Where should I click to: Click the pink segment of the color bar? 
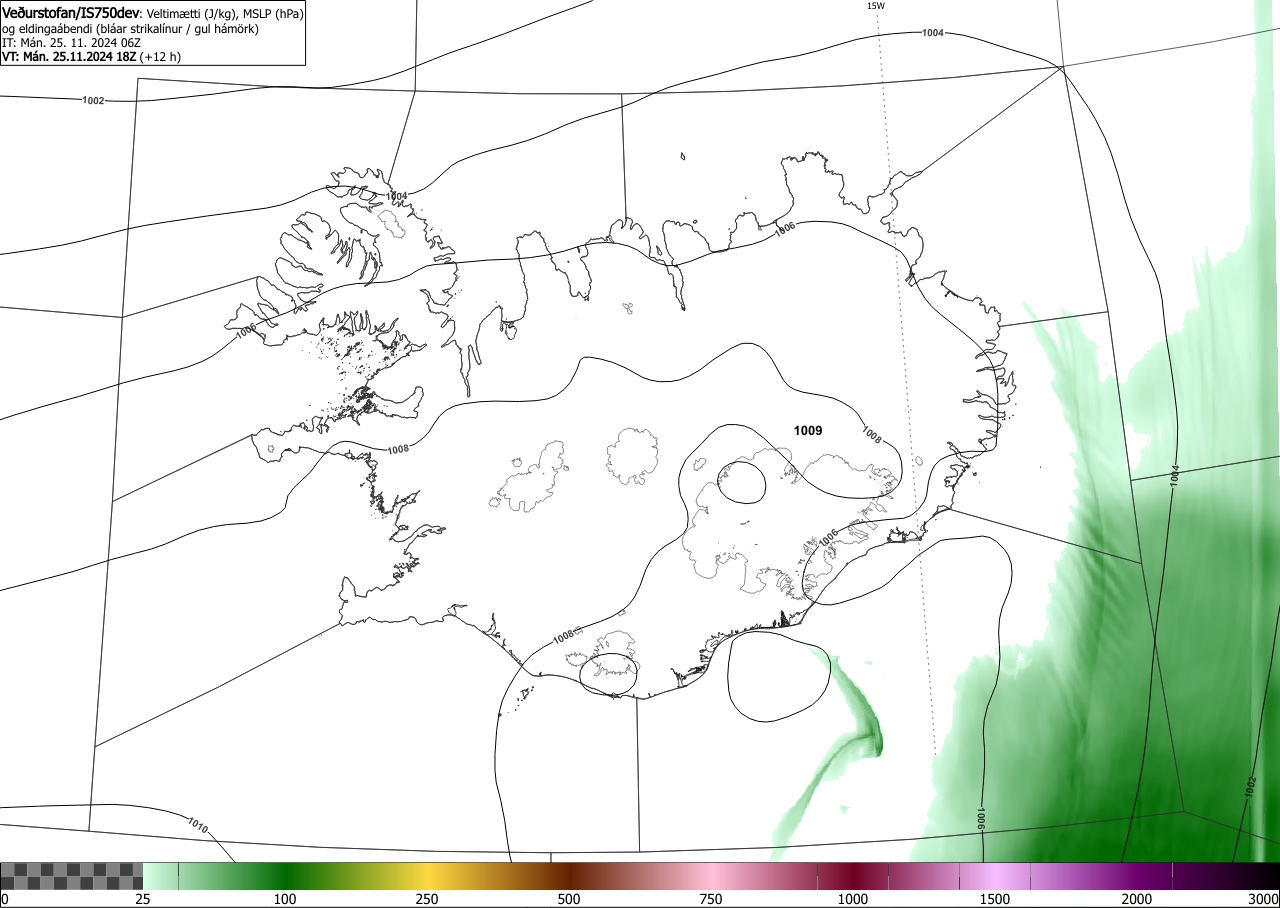(711, 876)
